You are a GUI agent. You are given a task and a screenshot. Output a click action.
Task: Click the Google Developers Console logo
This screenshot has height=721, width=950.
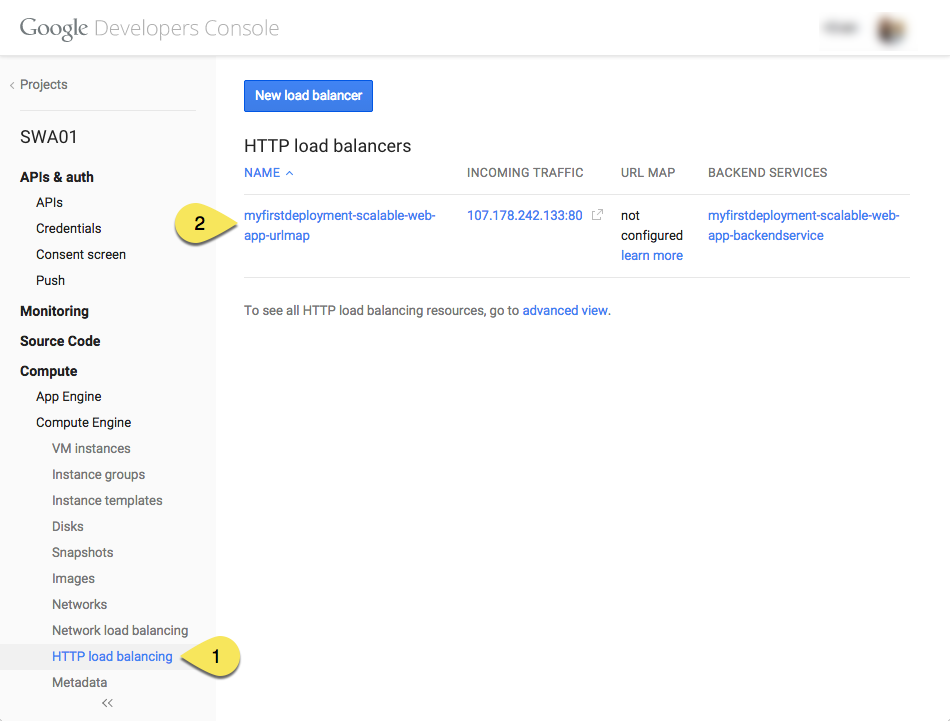pos(149,28)
